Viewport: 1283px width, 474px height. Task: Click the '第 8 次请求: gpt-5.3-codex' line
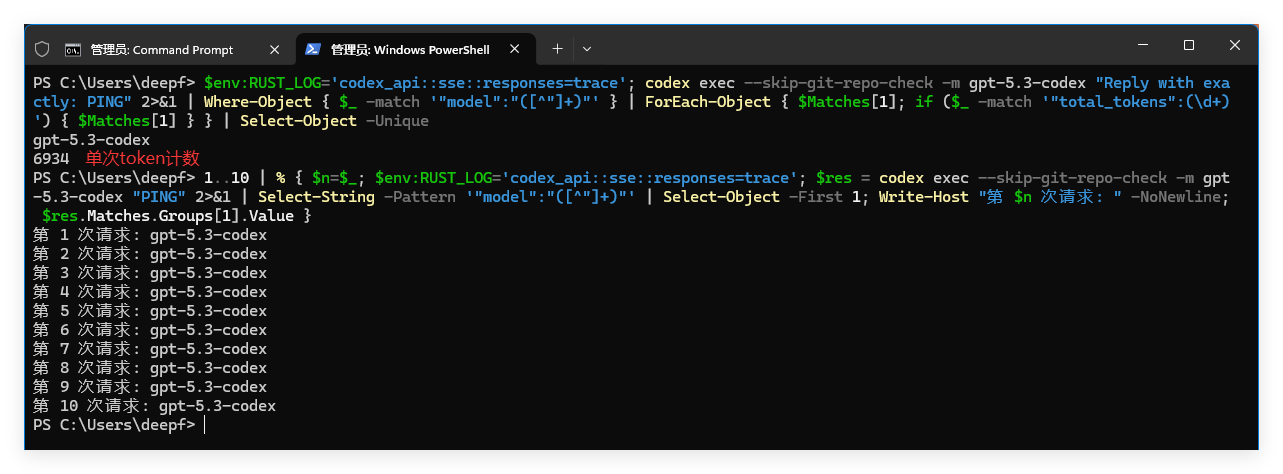pyautogui.click(x=150, y=368)
